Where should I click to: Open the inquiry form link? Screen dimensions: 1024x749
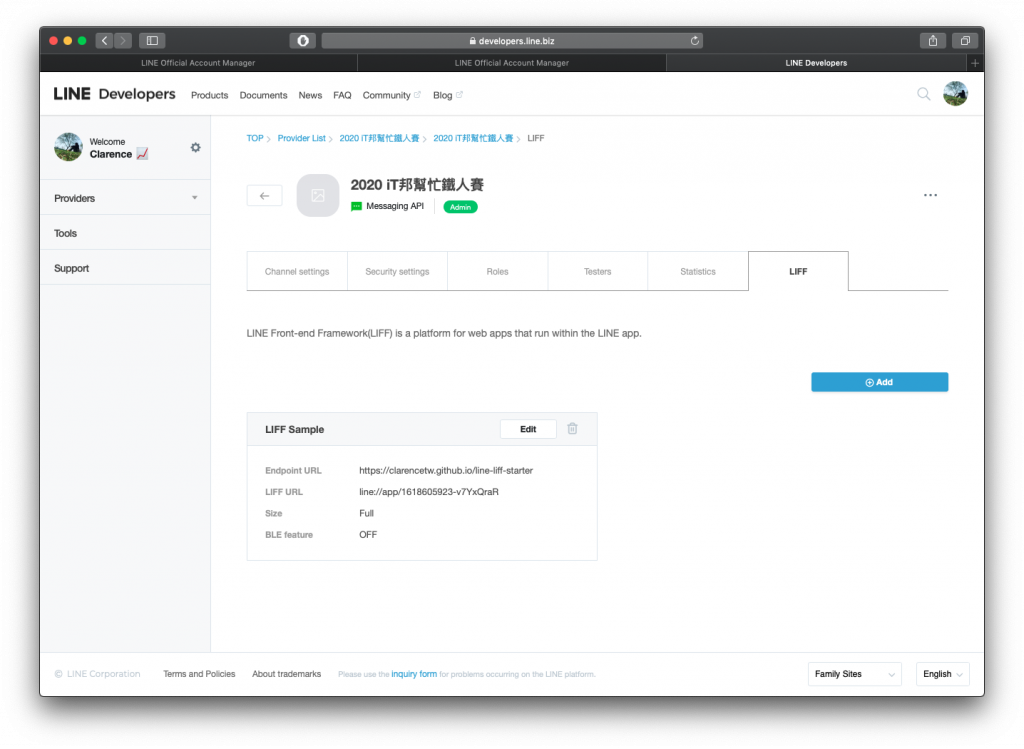pyautogui.click(x=414, y=674)
